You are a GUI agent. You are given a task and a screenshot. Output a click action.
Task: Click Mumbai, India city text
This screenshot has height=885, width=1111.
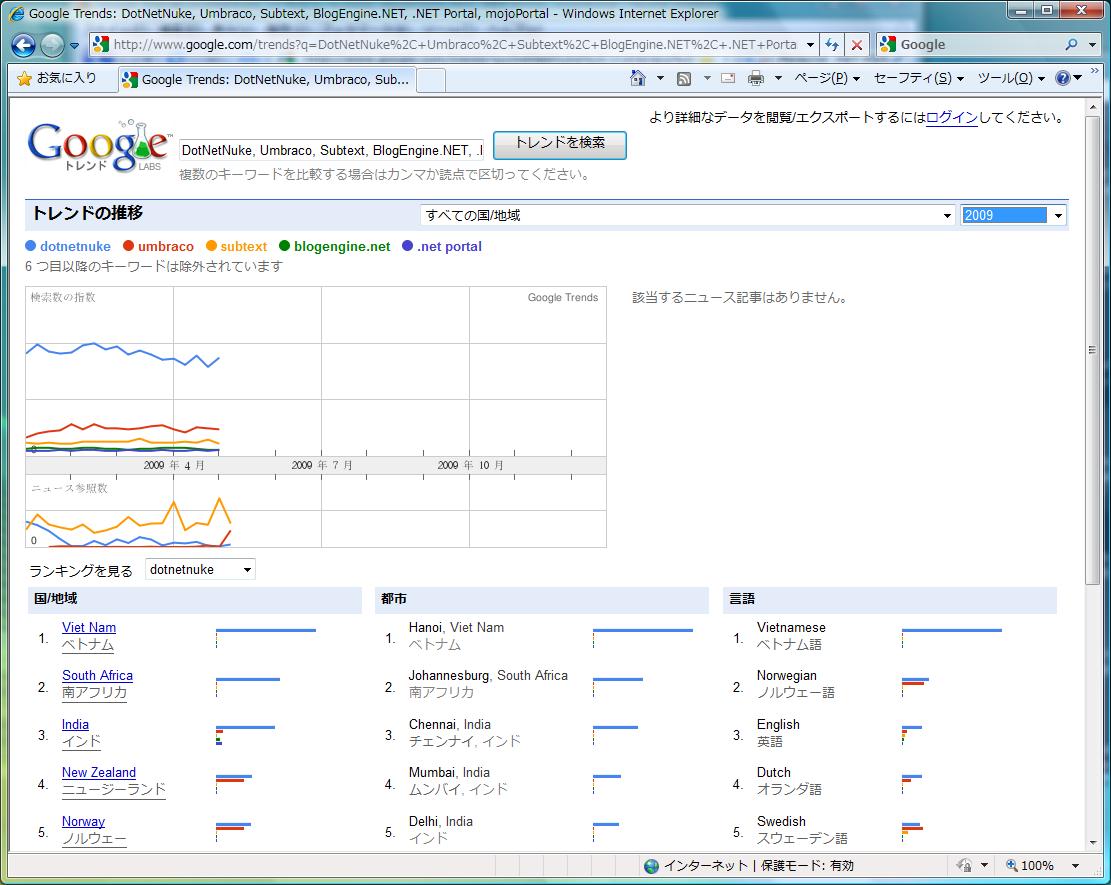pos(449,772)
